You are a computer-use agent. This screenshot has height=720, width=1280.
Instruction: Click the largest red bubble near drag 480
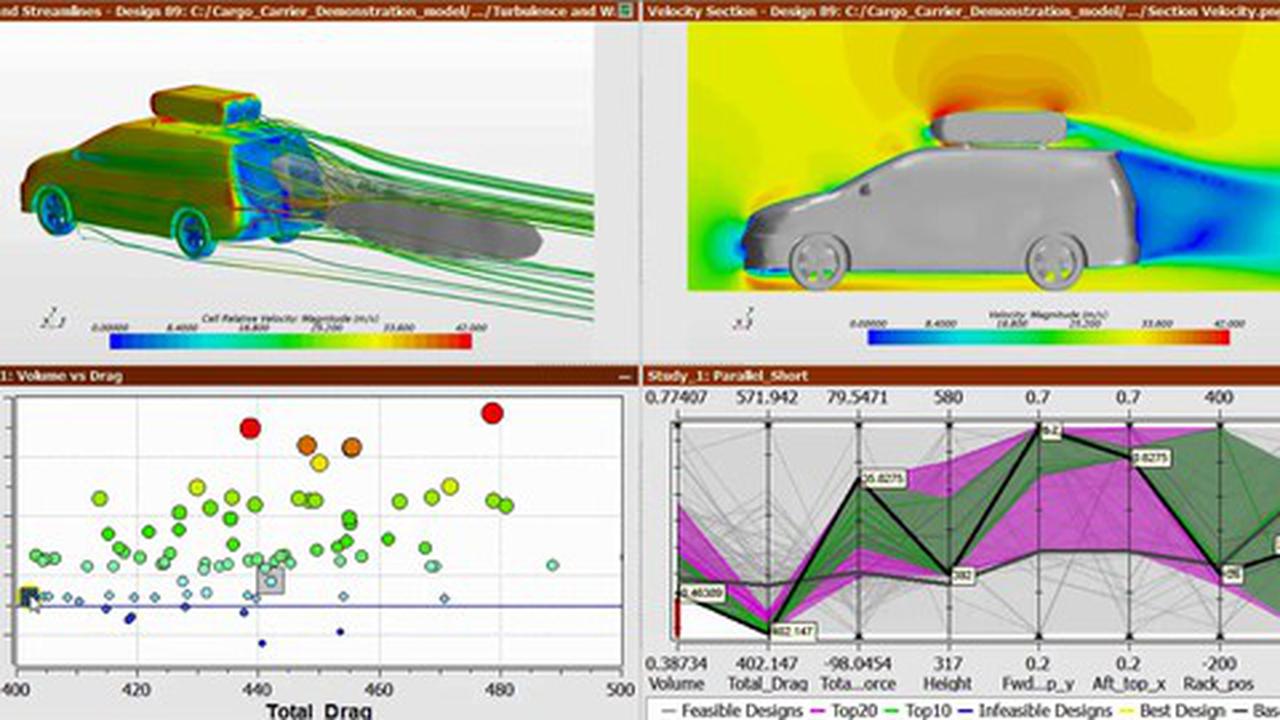[491, 413]
